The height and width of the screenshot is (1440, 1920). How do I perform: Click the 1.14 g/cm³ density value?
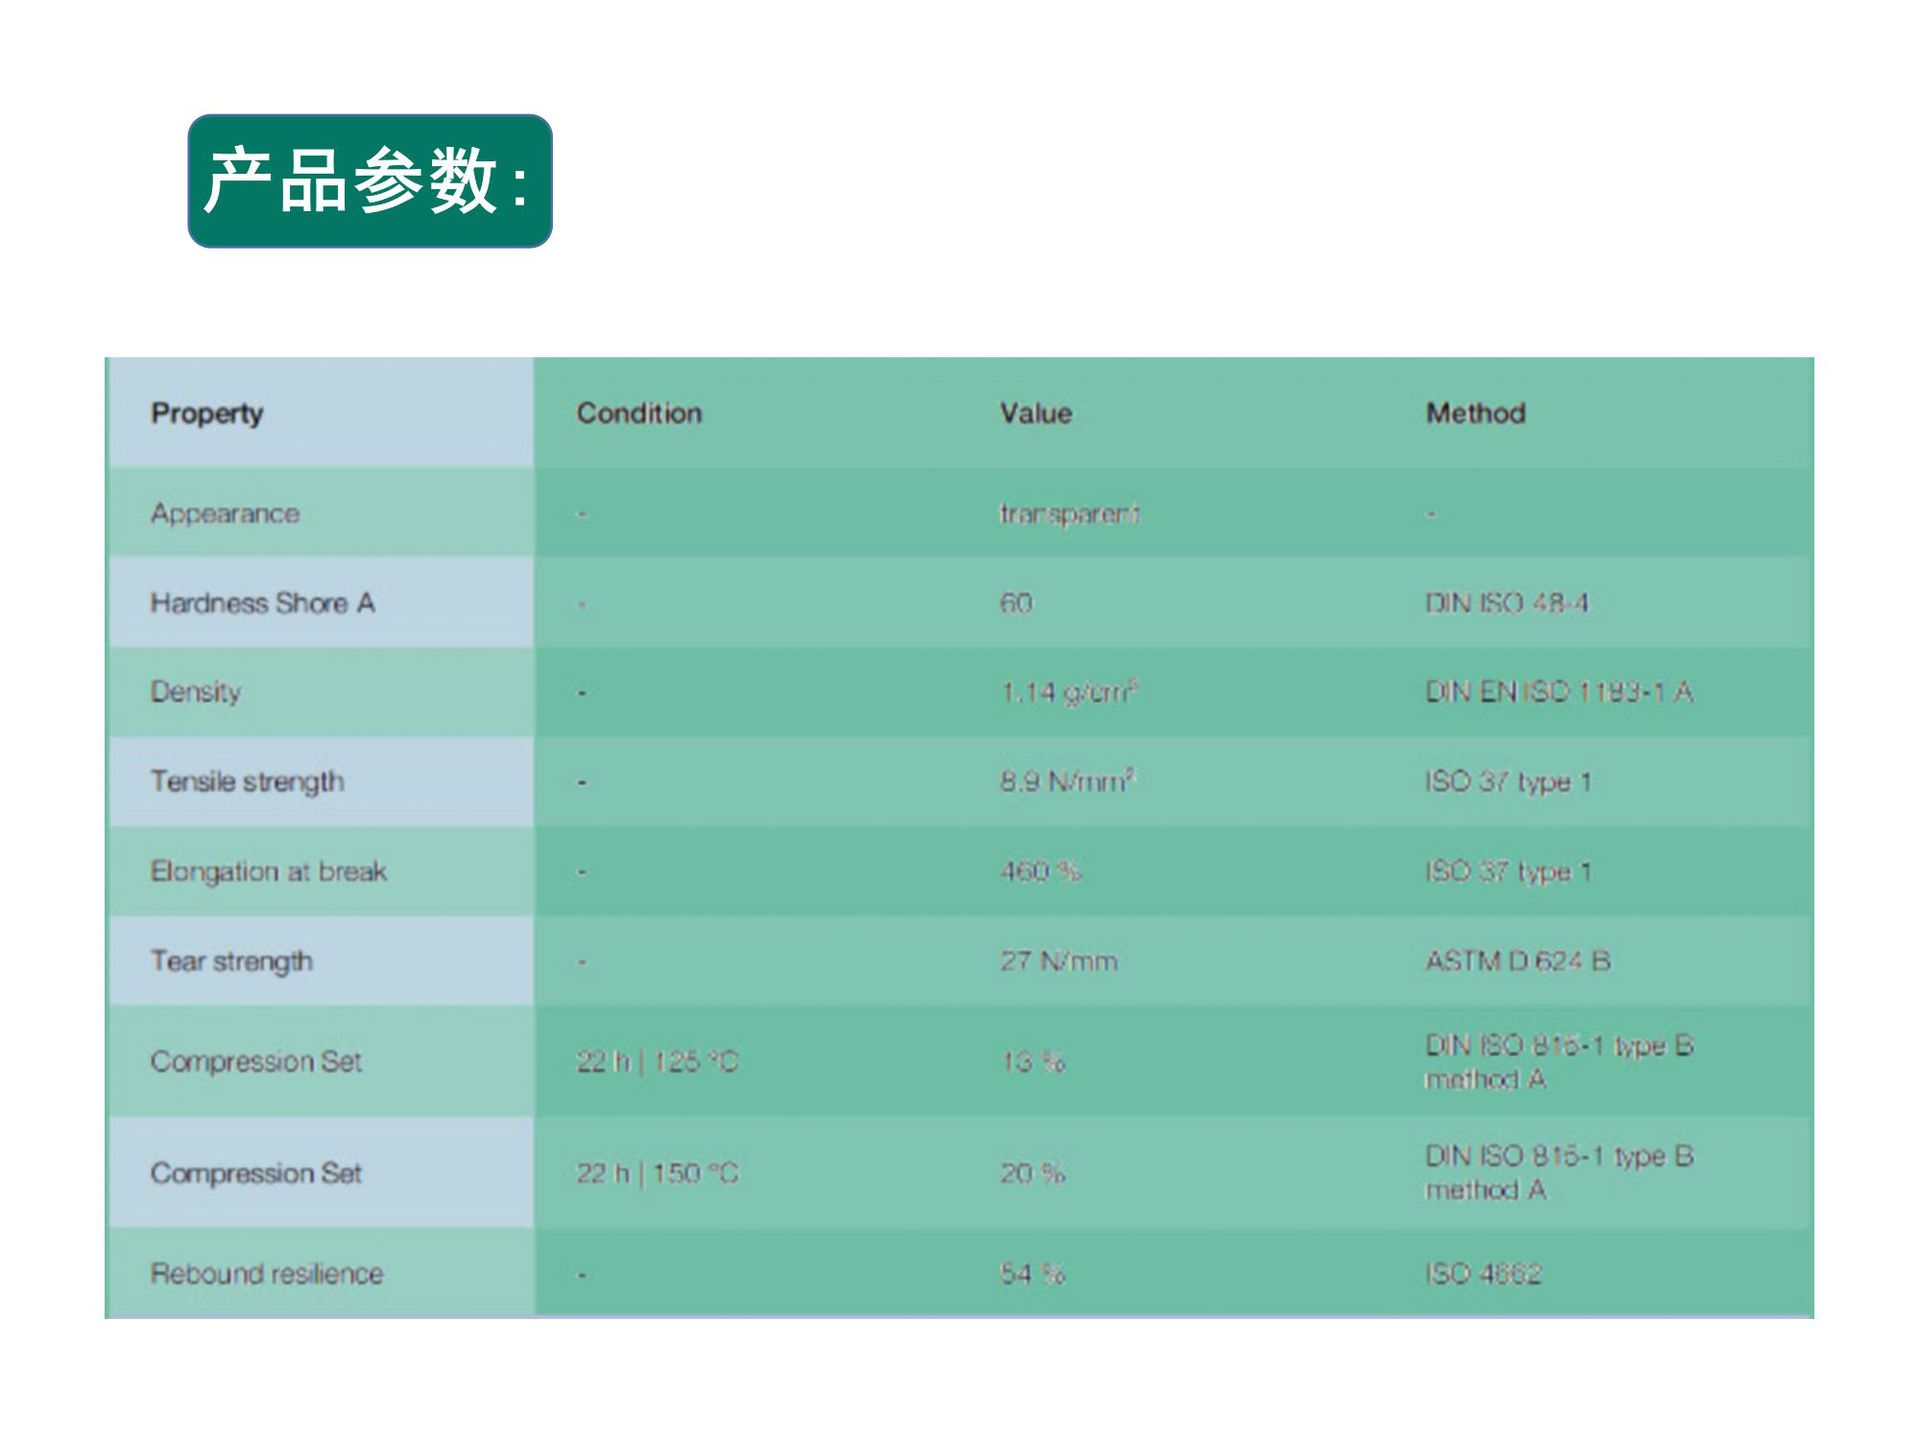pyautogui.click(x=1069, y=692)
